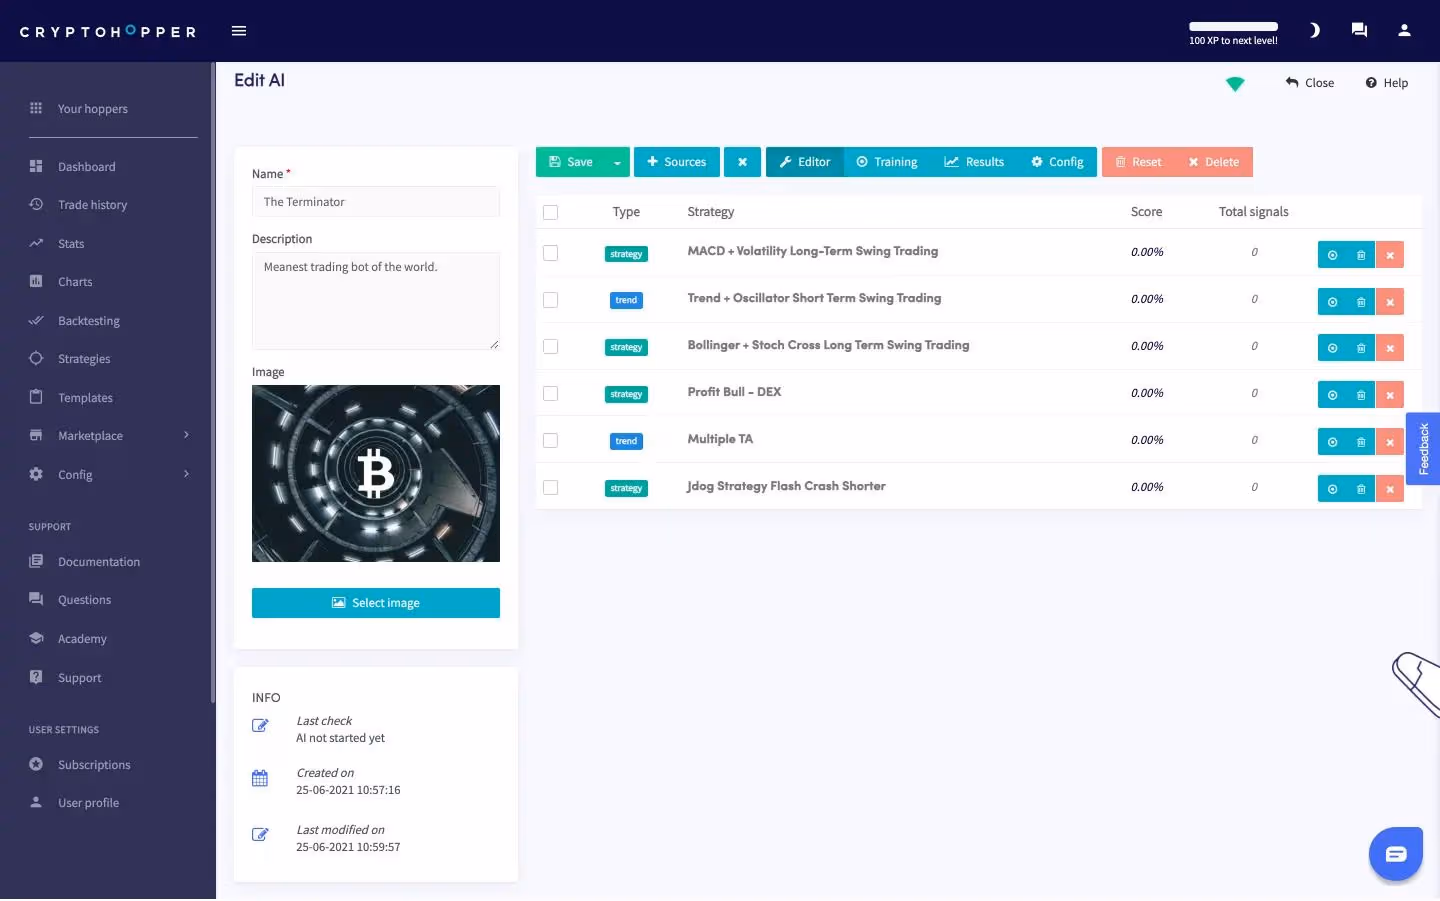Viewport: 1440px width, 901px height.
Task: Expand the Config sidebar submenu
Action: [x=187, y=474]
